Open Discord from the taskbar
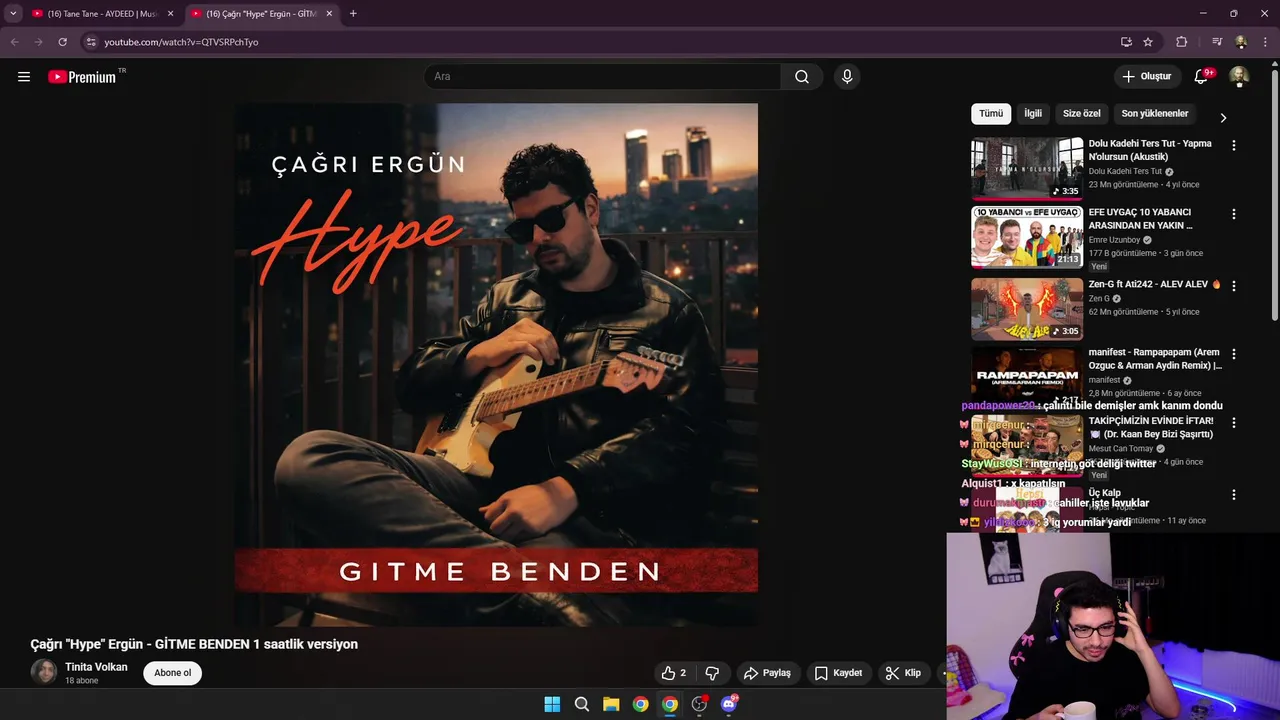 point(729,704)
